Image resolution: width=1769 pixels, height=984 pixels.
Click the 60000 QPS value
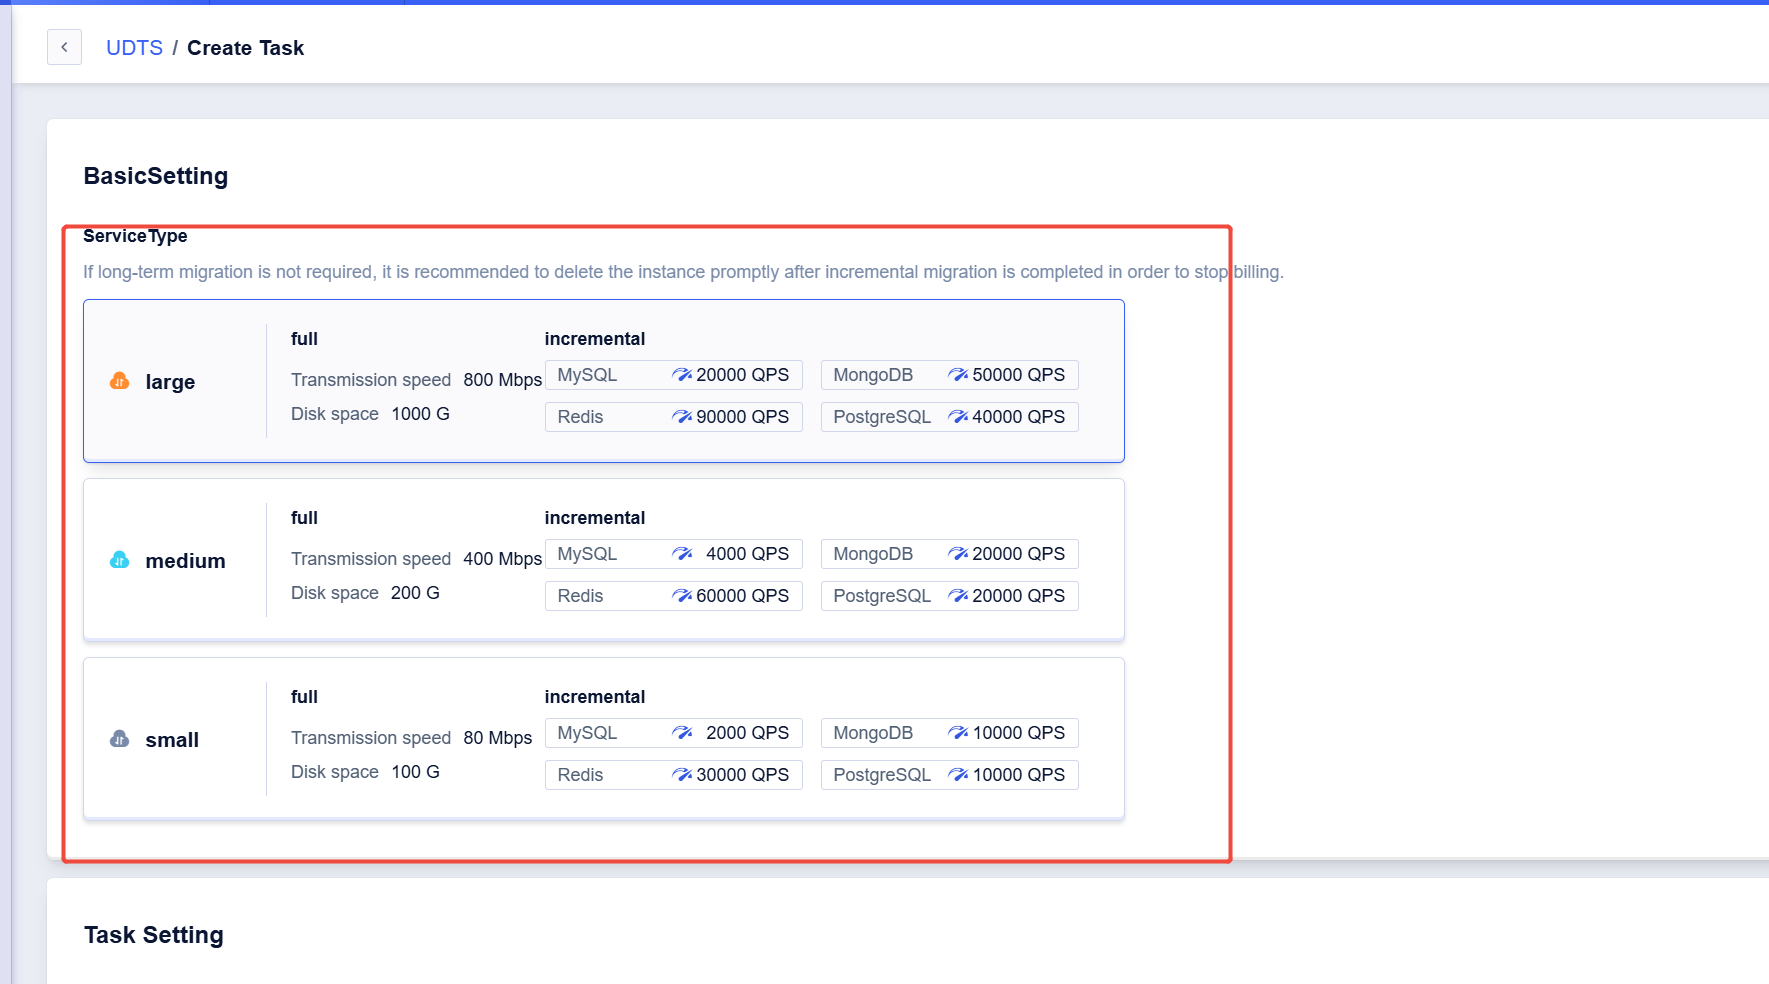[743, 596]
